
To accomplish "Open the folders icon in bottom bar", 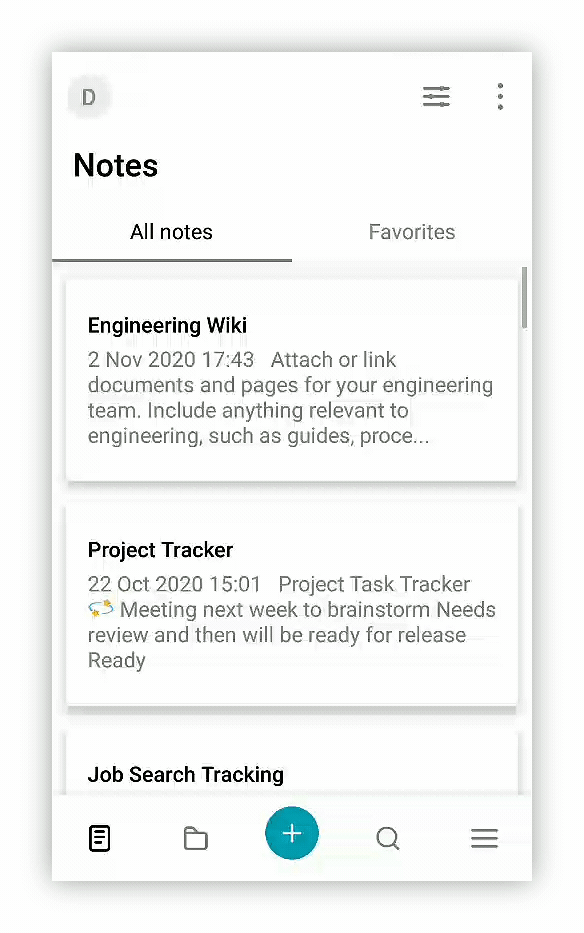I will [x=195, y=838].
